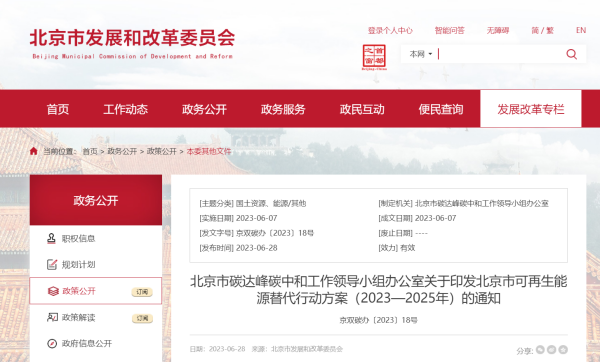Focus the site search input field

pyautogui.click(x=499, y=54)
